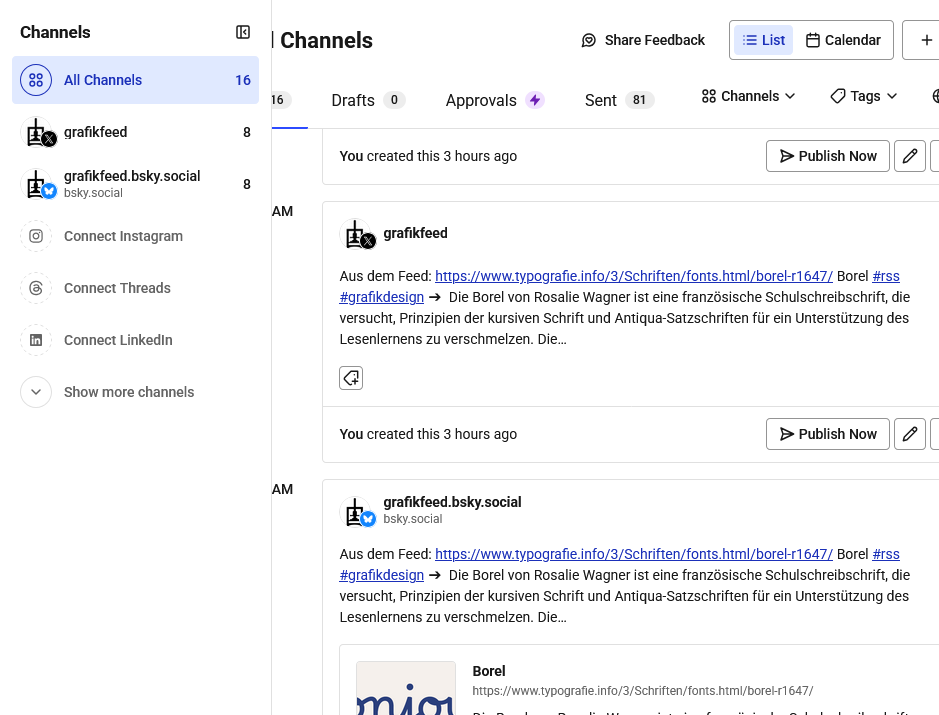
Task: Open grafikfeed X channel in sidebar
Action: pyautogui.click(x=135, y=132)
